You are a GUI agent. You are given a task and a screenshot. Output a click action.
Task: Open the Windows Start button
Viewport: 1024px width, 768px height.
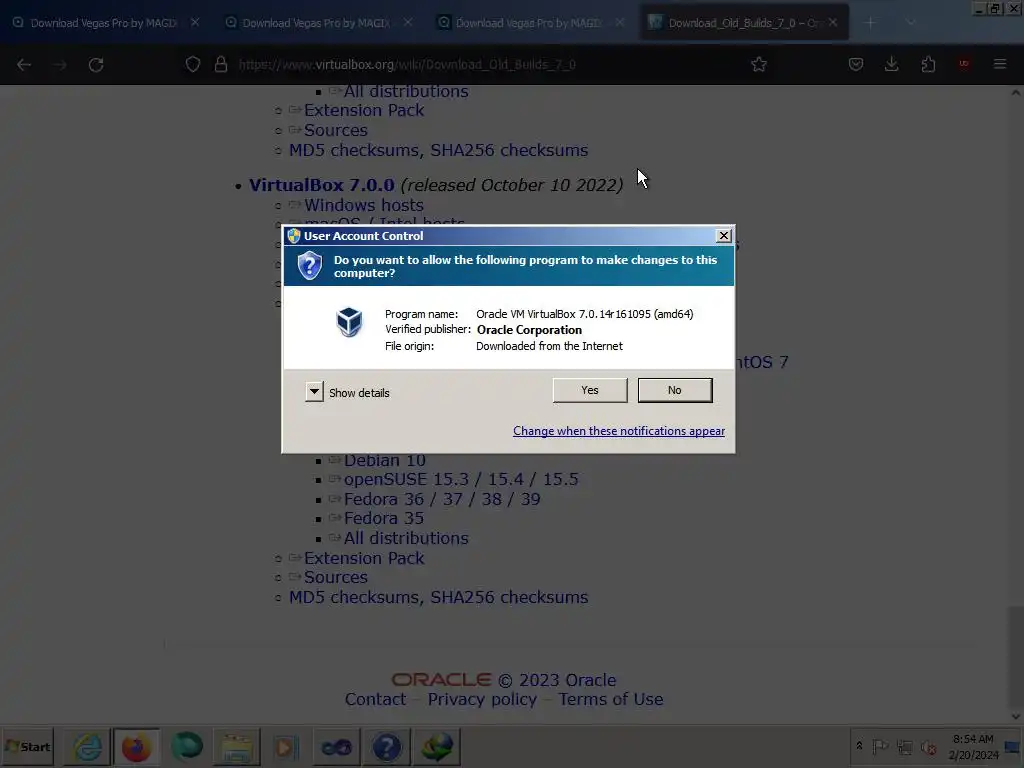tap(28, 746)
